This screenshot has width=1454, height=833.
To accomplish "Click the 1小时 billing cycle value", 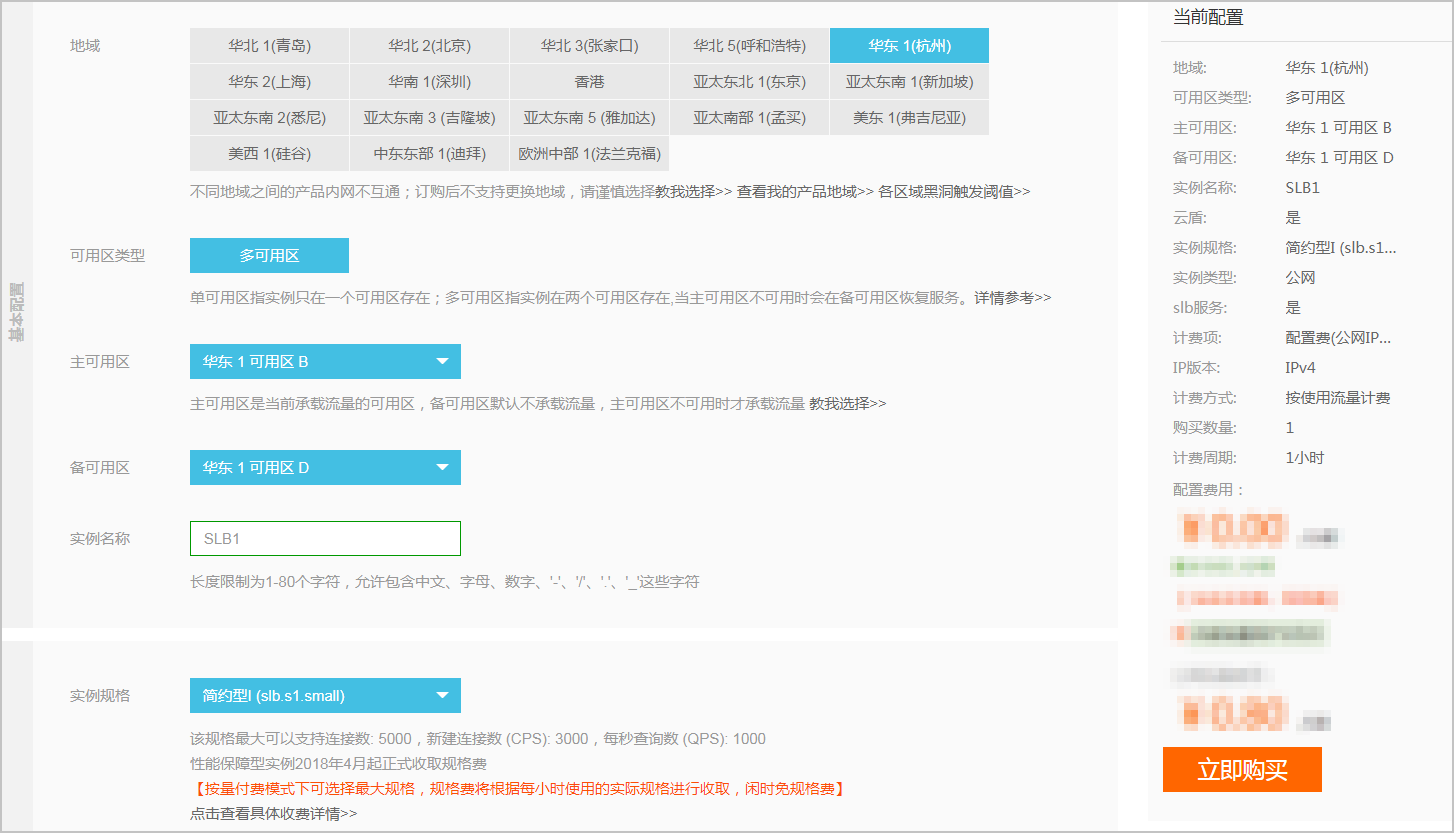I will point(1305,458).
